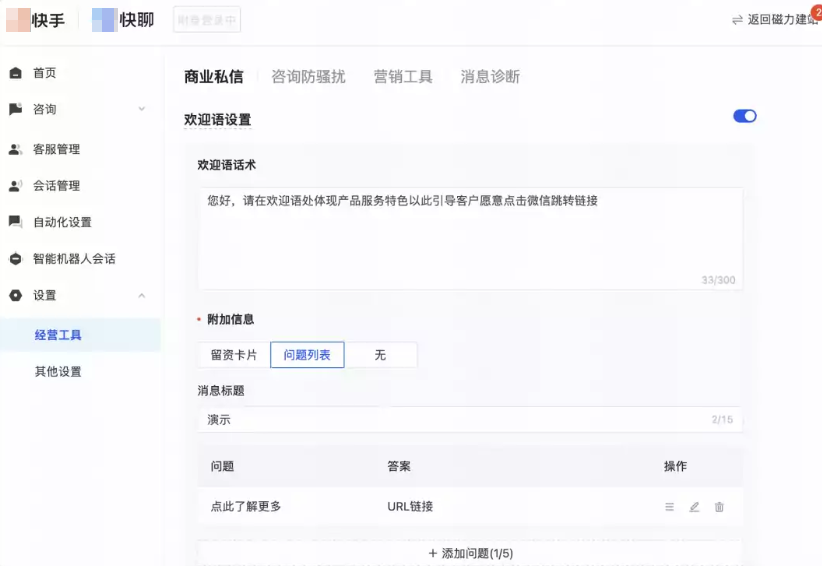Open the 咨询防骚扰 tab
Viewport: 822px width, 566px height.
(x=308, y=77)
